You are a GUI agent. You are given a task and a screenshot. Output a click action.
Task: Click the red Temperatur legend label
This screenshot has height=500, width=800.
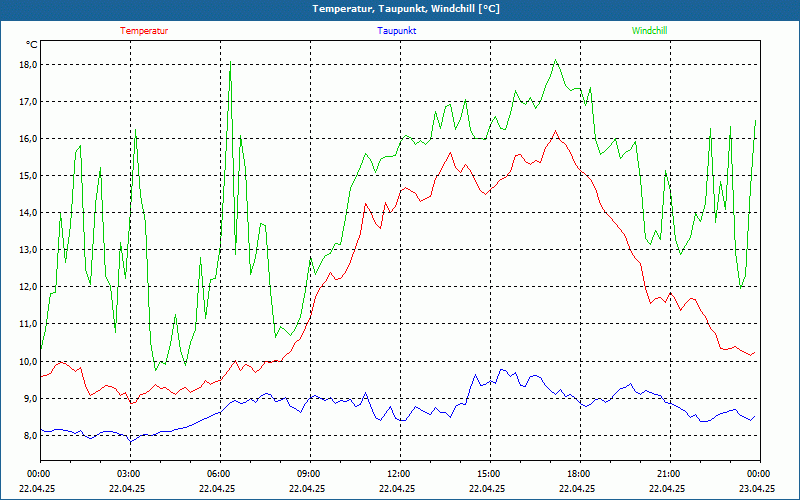[x=144, y=31]
